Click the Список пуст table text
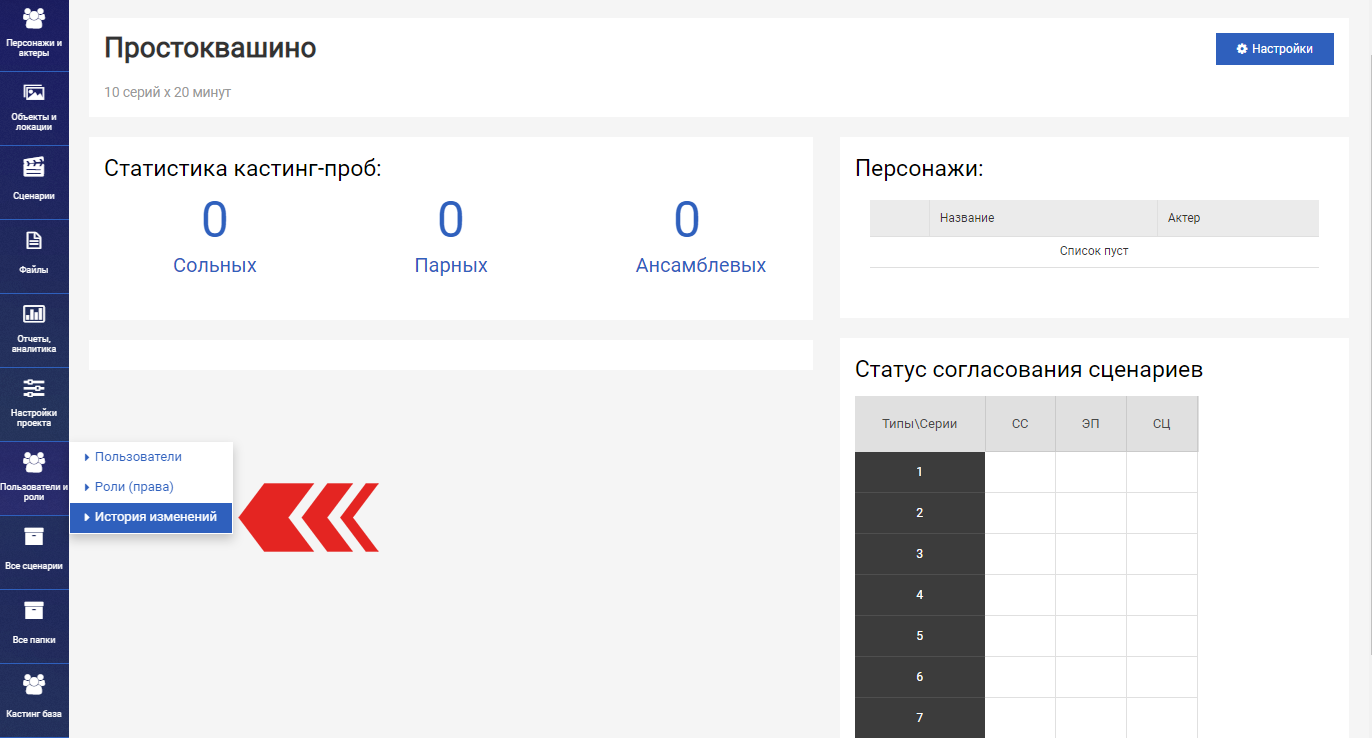Image resolution: width=1372 pixels, height=738 pixels. [x=1094, y=251]
